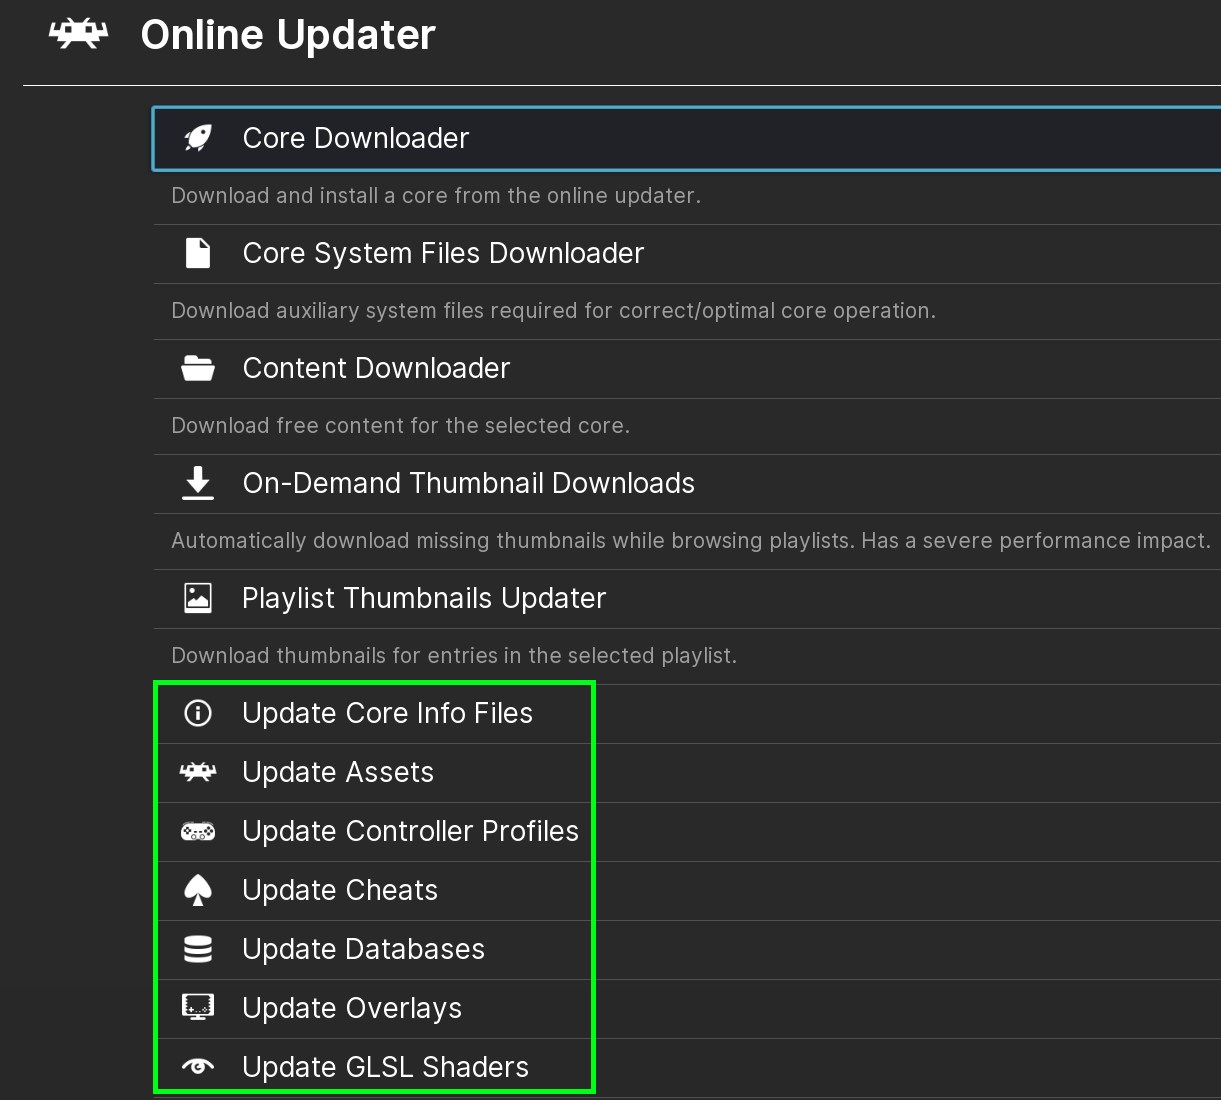Open Playlist Thumbnails Updater
This screenshot has width=1221, height=1100.
point(687,599)
